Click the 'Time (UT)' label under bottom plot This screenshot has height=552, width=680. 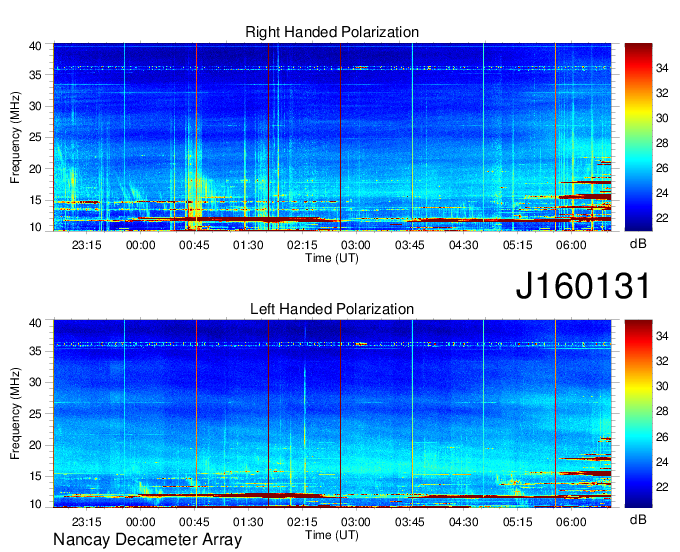tap(332, 535)
